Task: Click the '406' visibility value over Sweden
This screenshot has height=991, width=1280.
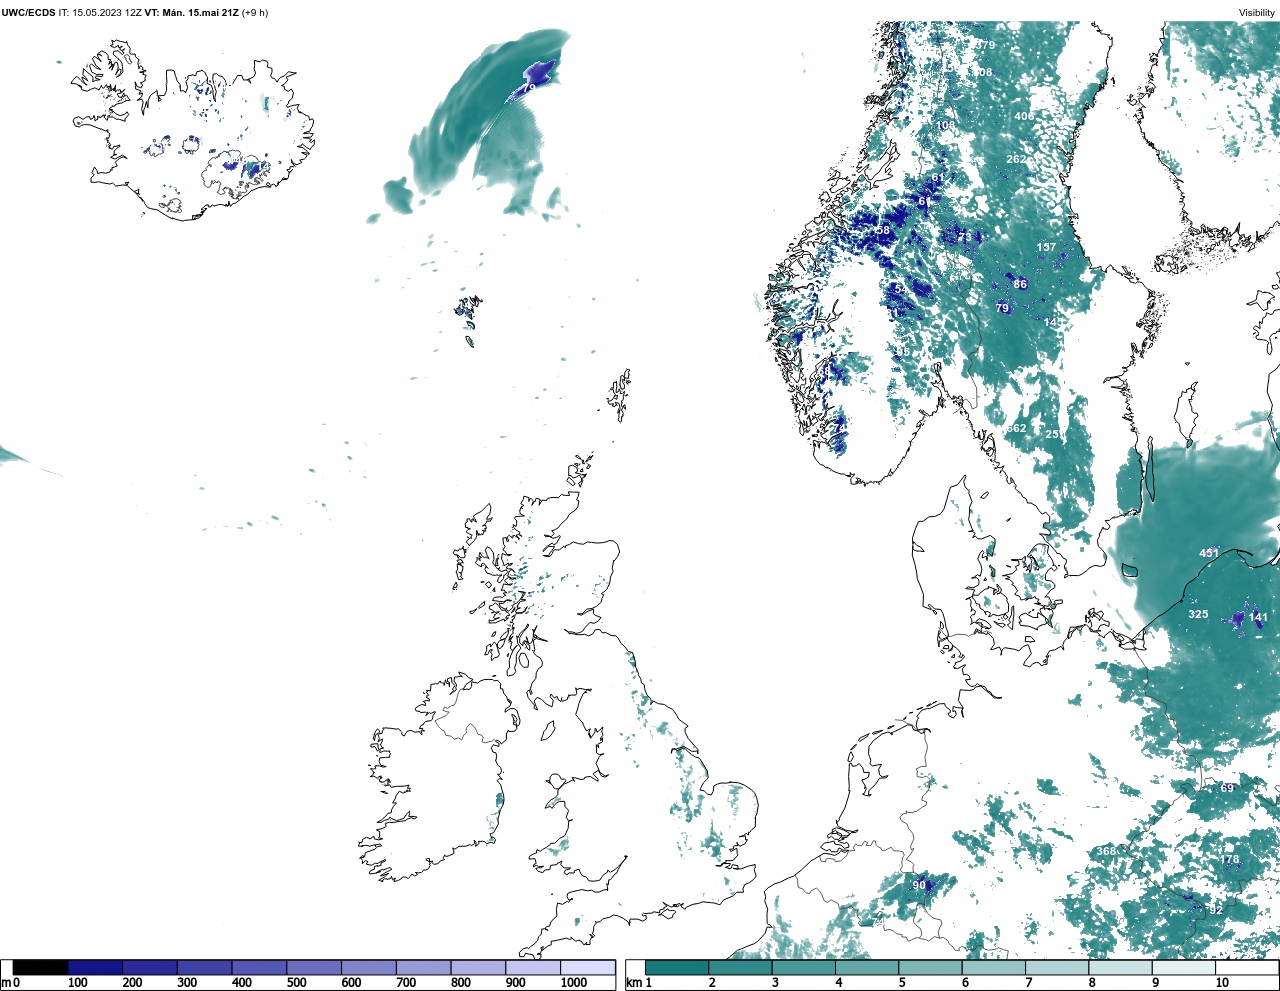Action: pyautogui.click(x=1024, y=116)
